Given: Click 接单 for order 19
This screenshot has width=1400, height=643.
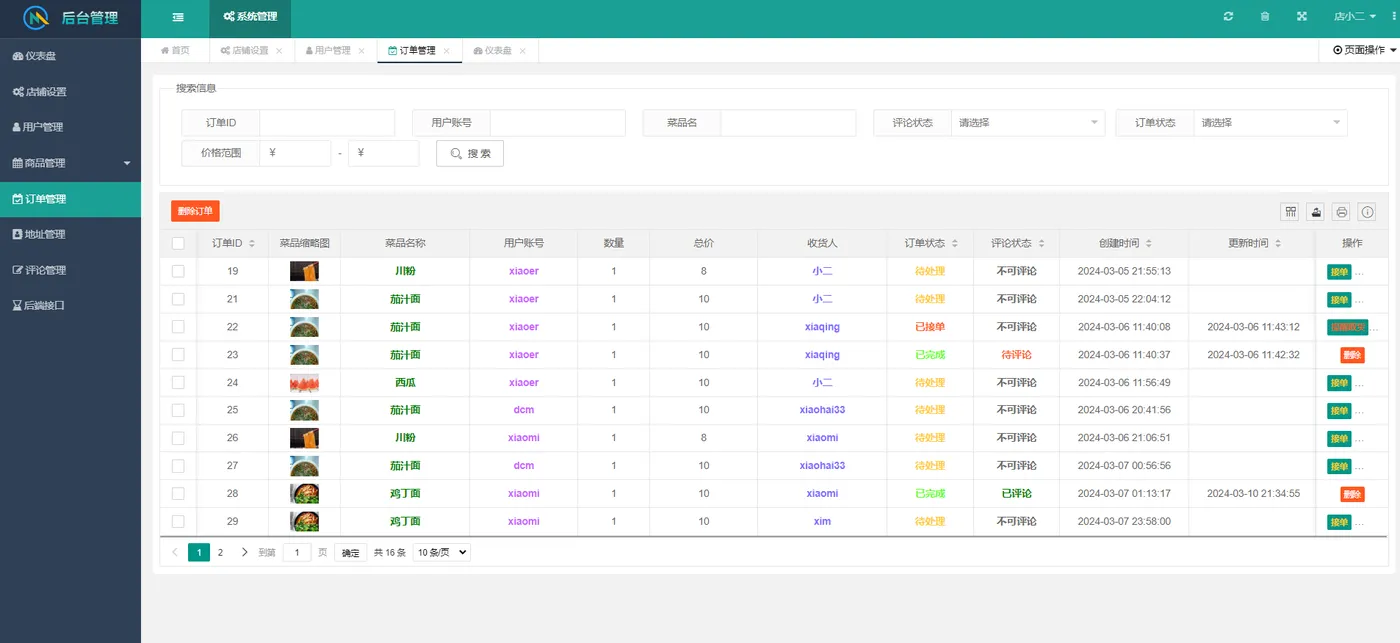Looking at the screenshot, I should [1339, 272].
